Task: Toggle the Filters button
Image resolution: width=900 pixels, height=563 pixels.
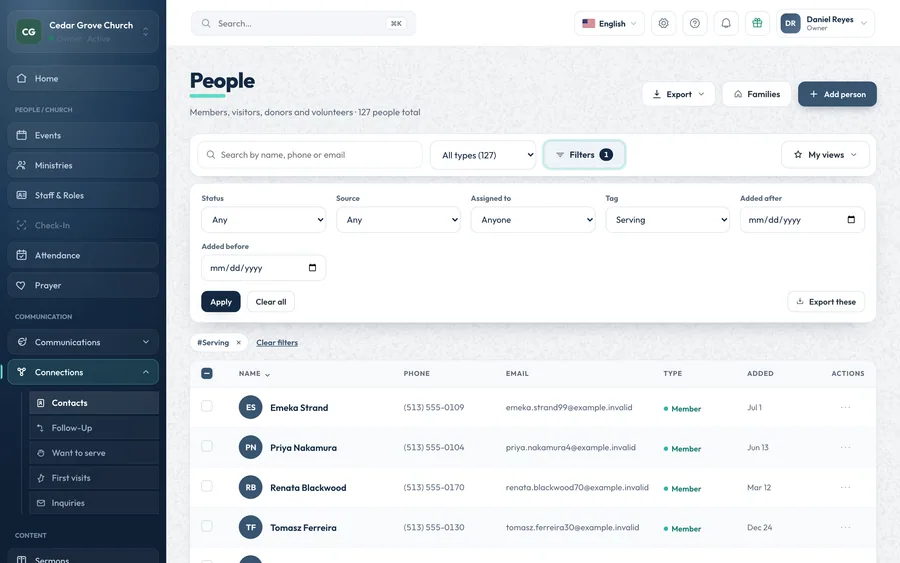Action: click(x=584, y=155)
